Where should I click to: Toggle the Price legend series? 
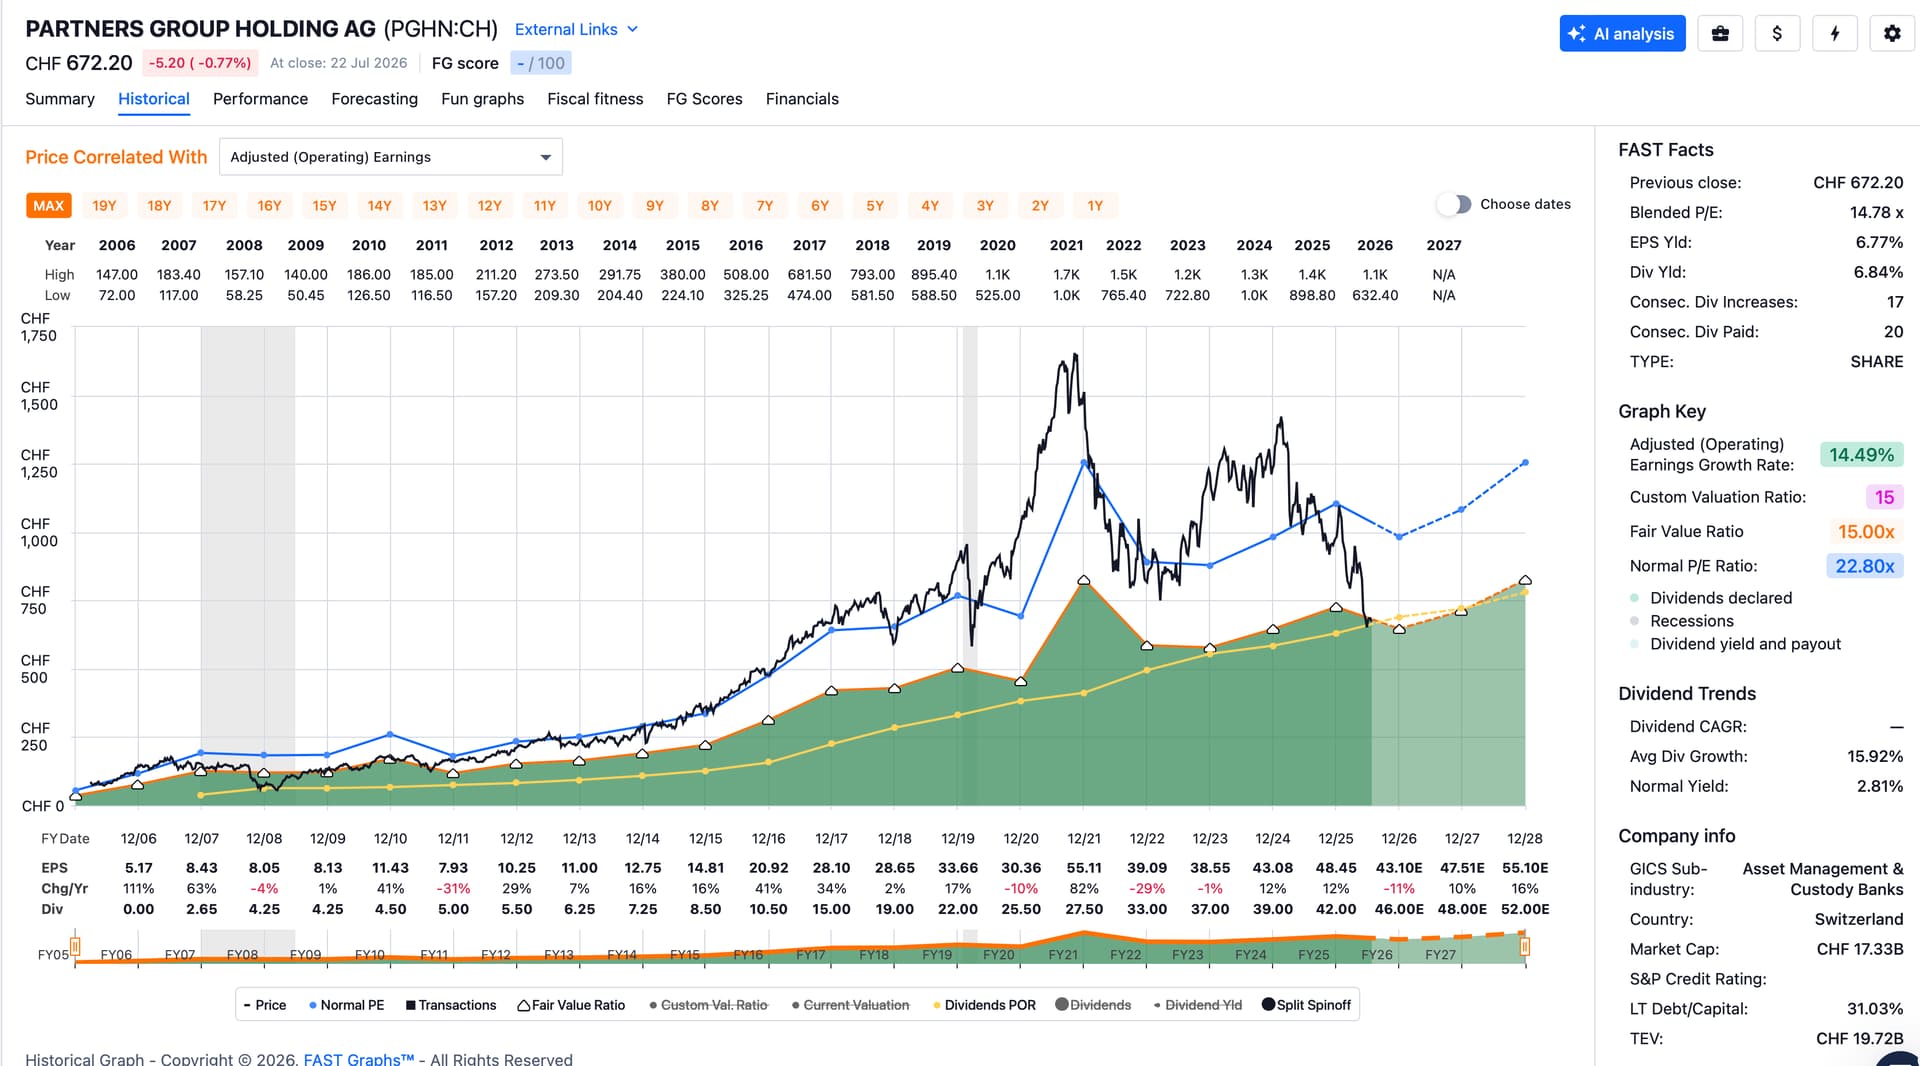tap(265, 1005)
